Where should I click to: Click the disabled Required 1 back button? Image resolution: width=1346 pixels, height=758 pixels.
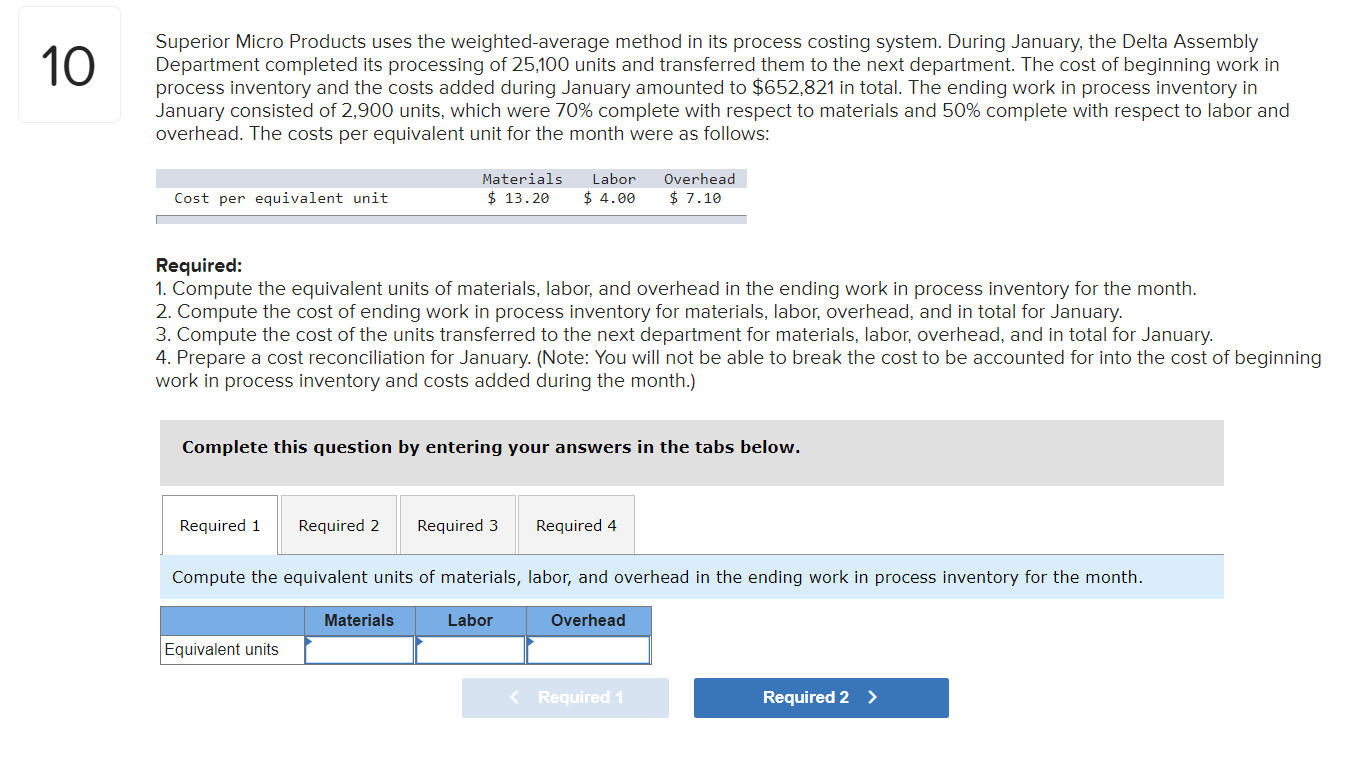565,697
